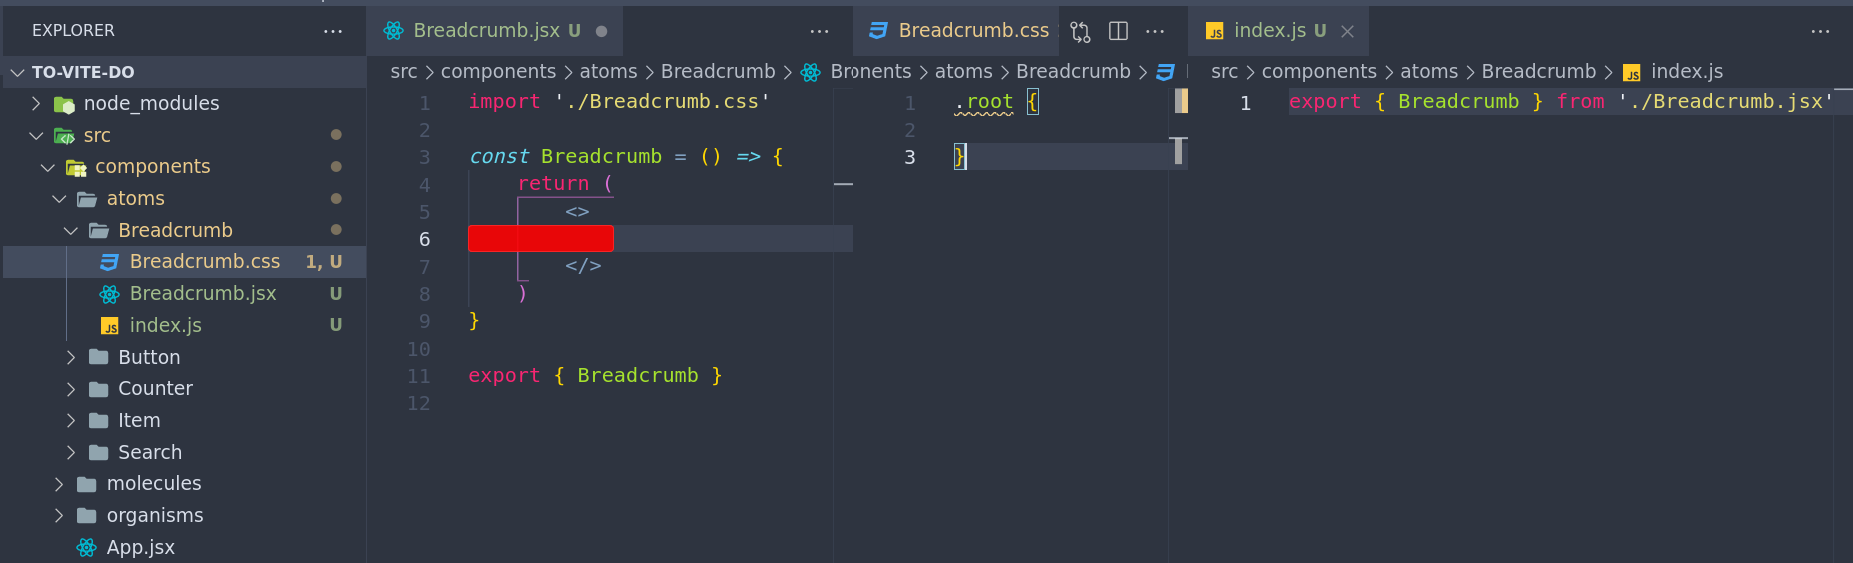Click the React file icon in the jsx breadcrumb path
The width and height of the screenshot is (1853, 563).
click(810, 72)
